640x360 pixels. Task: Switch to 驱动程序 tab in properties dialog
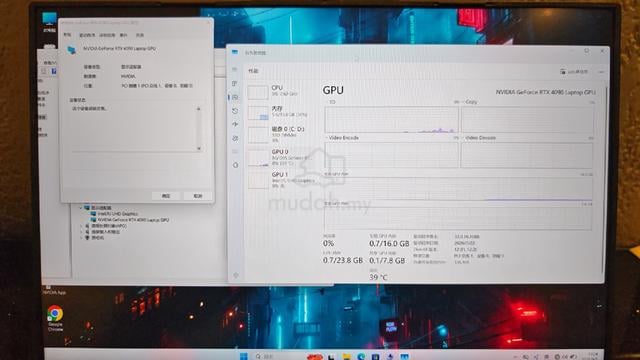[87, 35]
